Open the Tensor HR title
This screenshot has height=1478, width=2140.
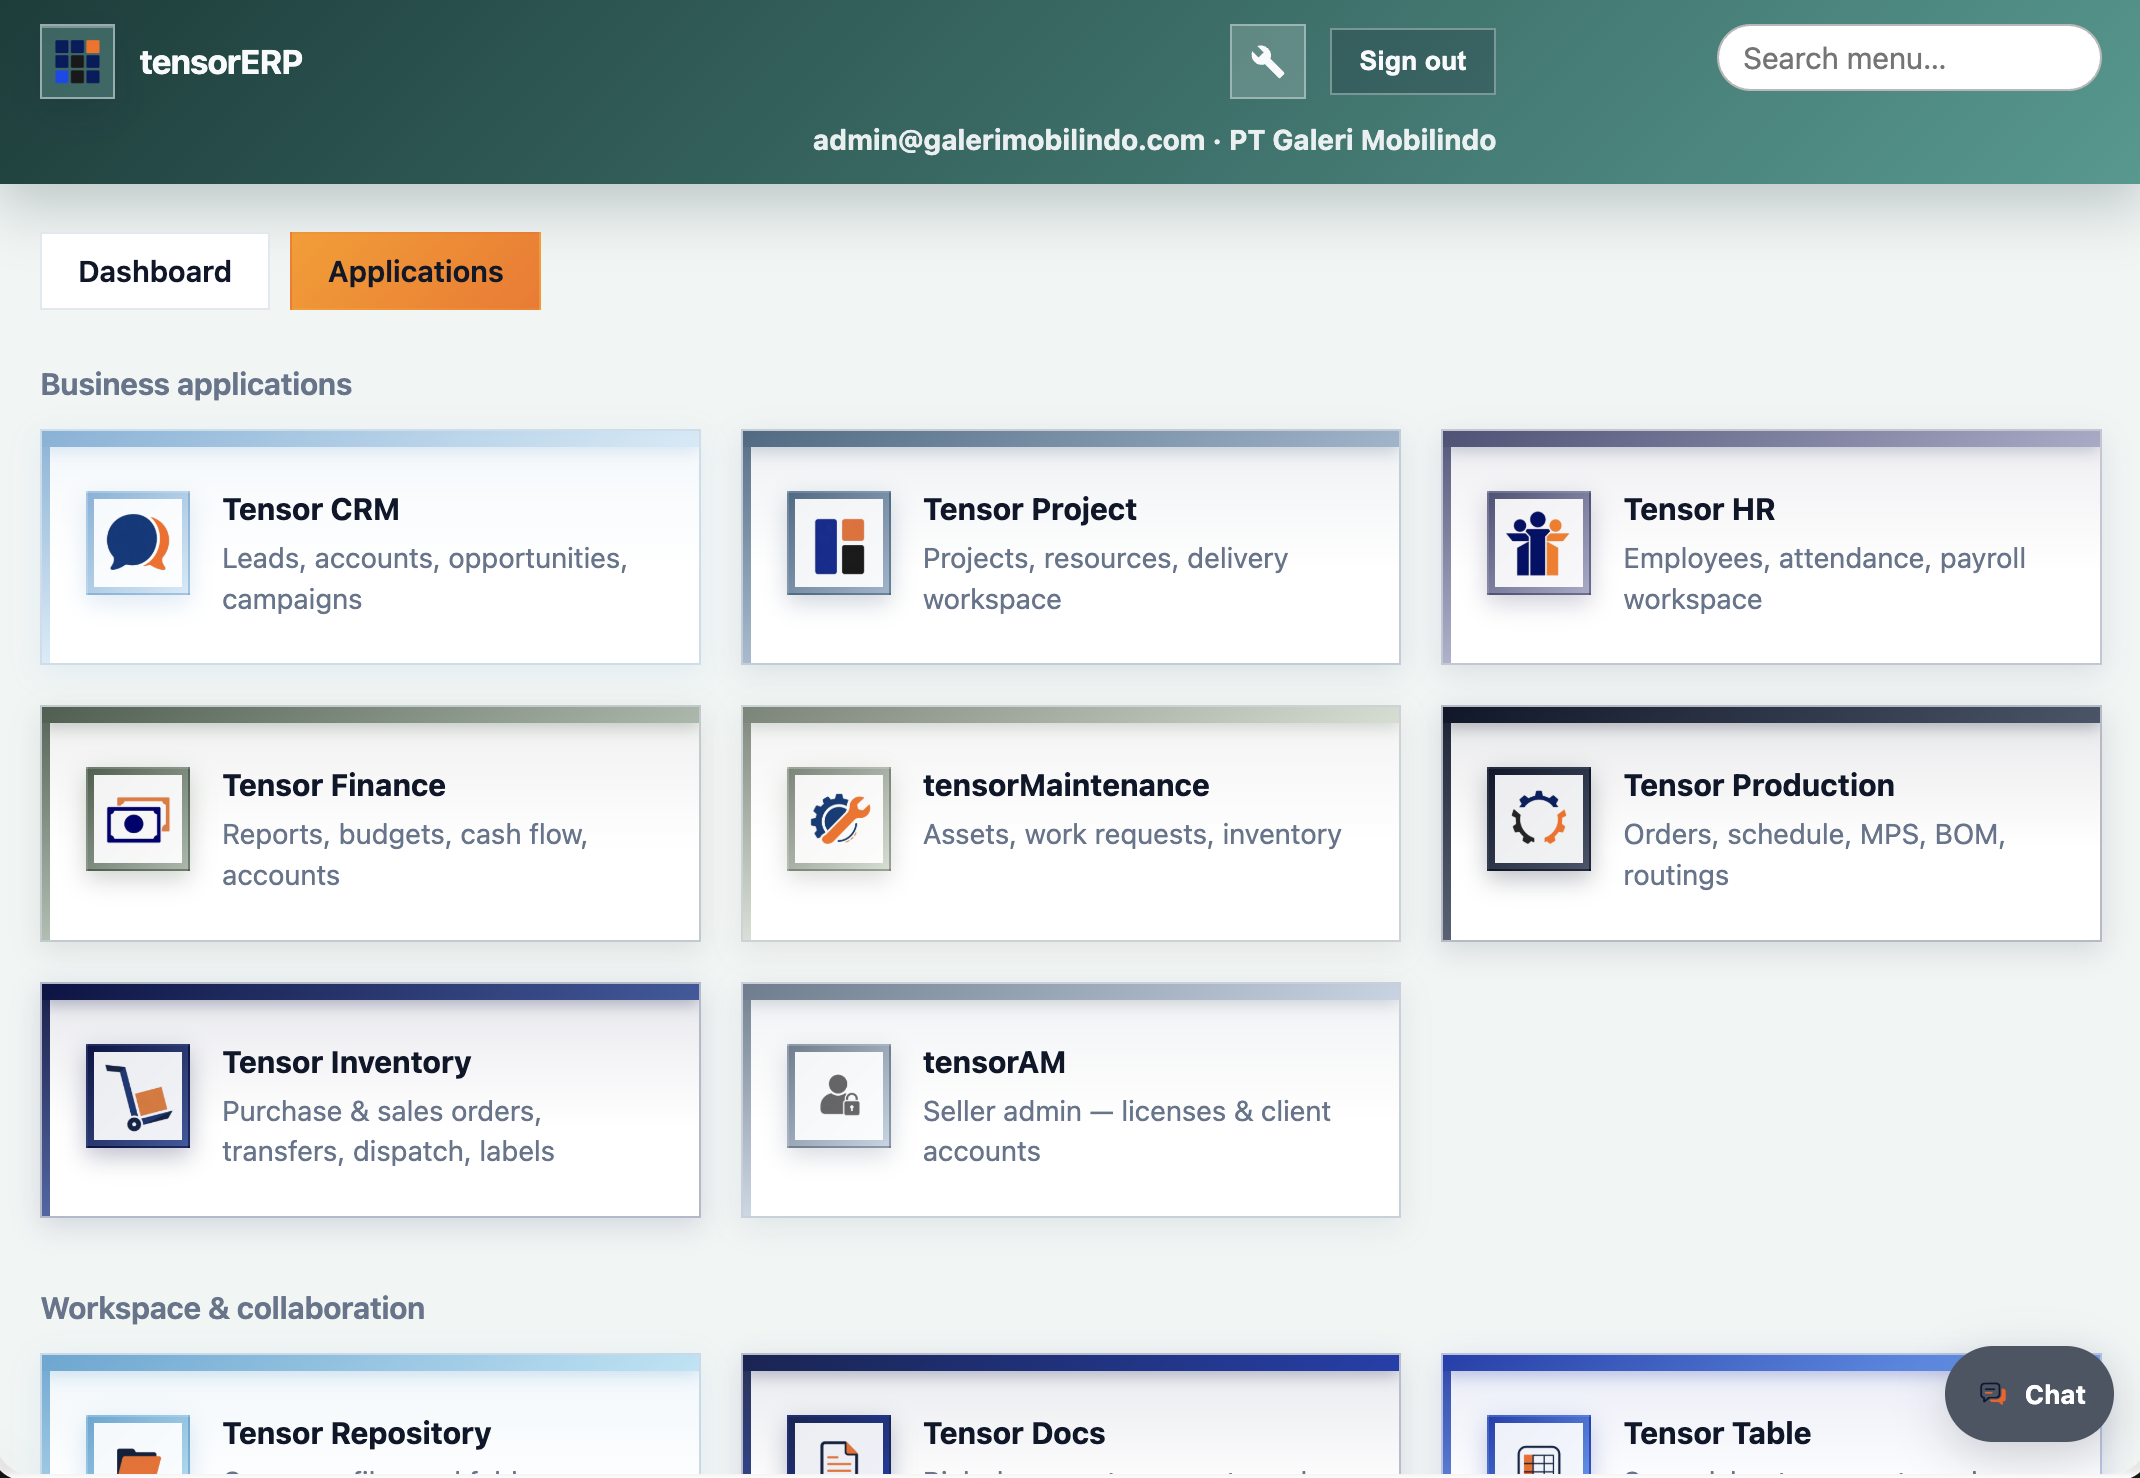[x=1699, y=509]
